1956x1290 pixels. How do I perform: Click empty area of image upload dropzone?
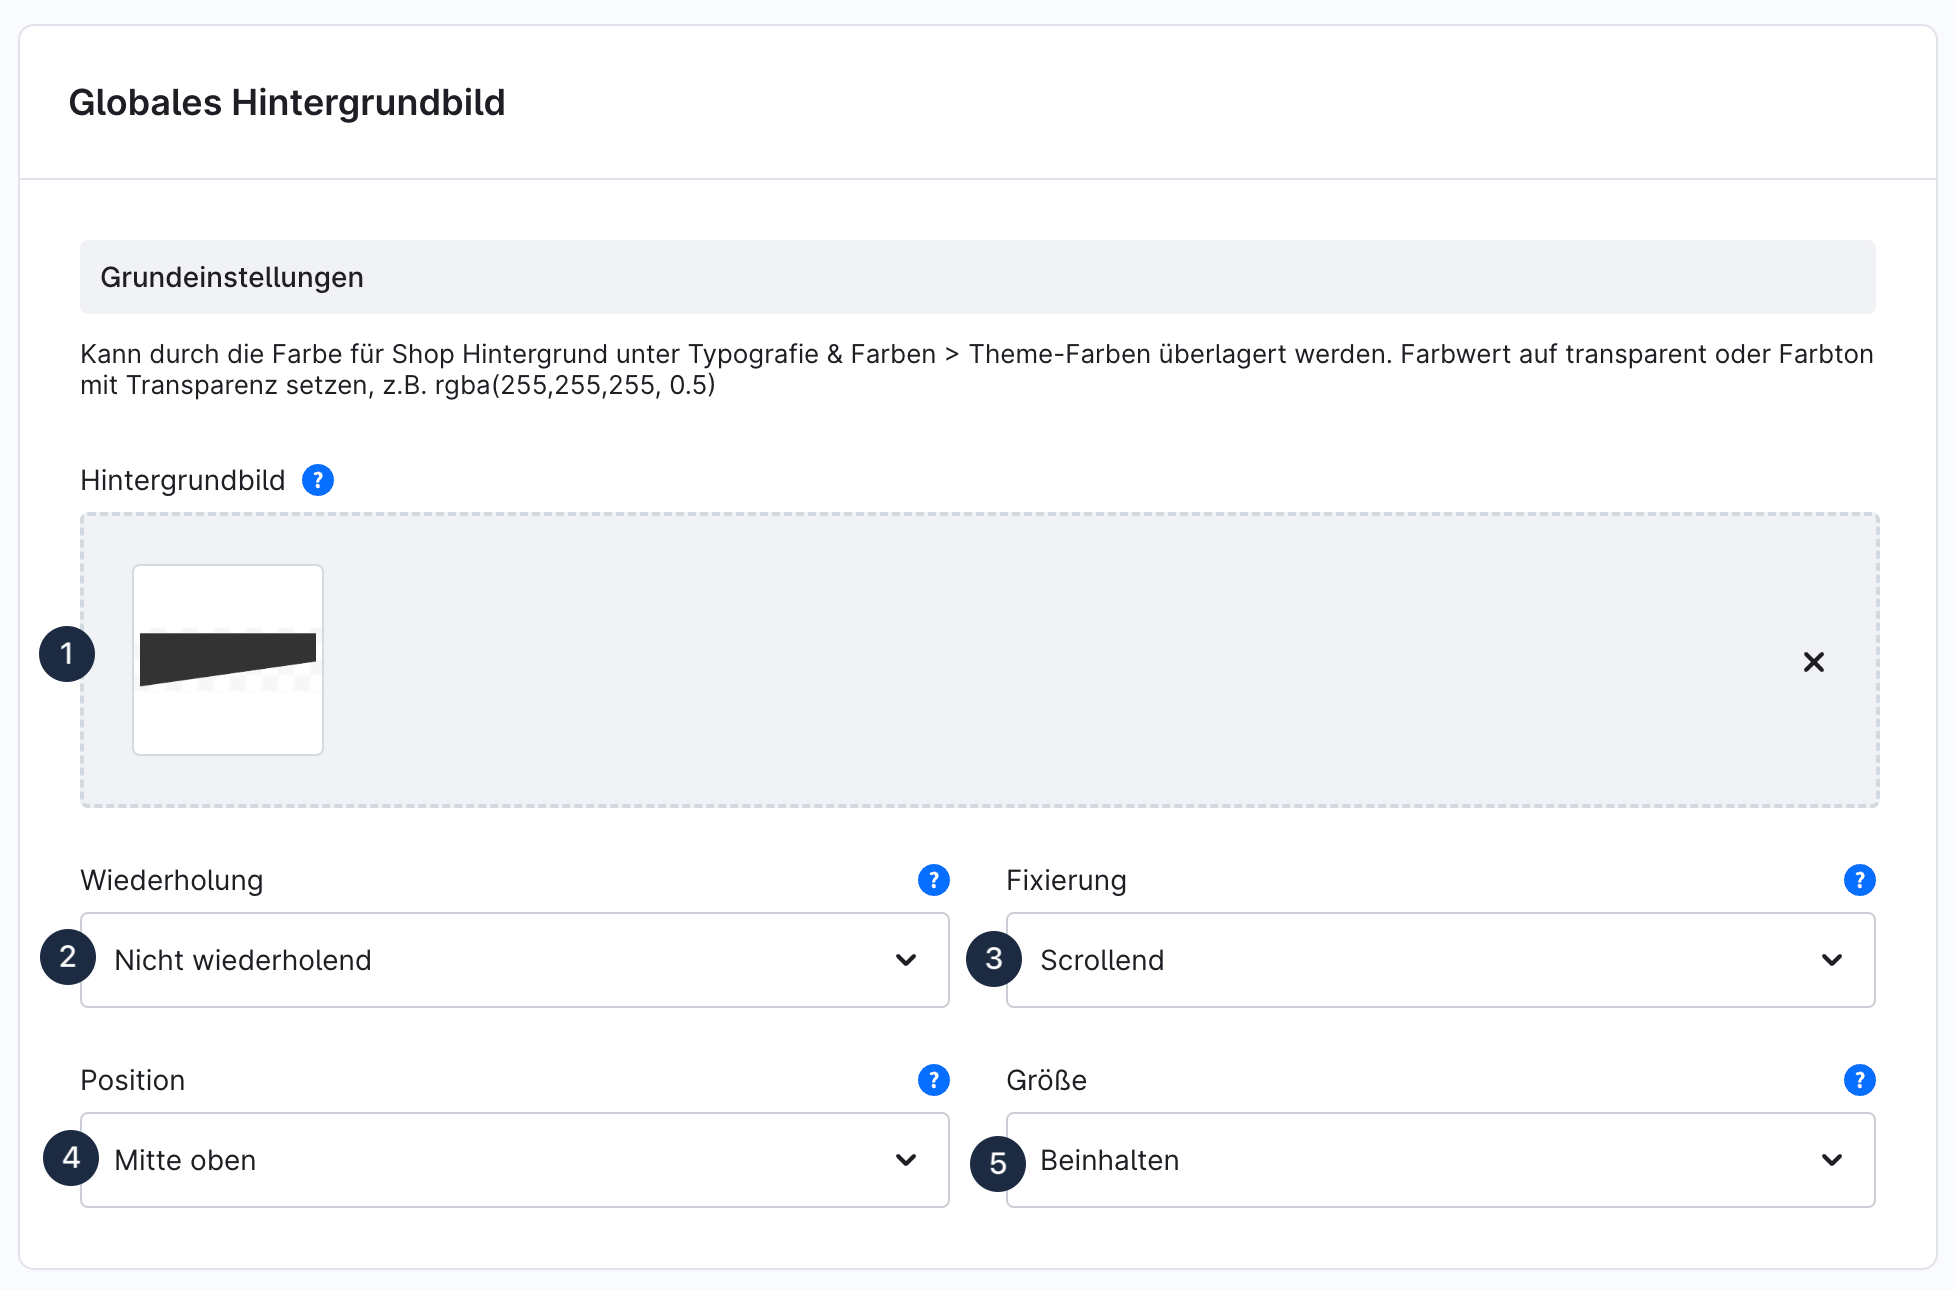[1000, 660]
